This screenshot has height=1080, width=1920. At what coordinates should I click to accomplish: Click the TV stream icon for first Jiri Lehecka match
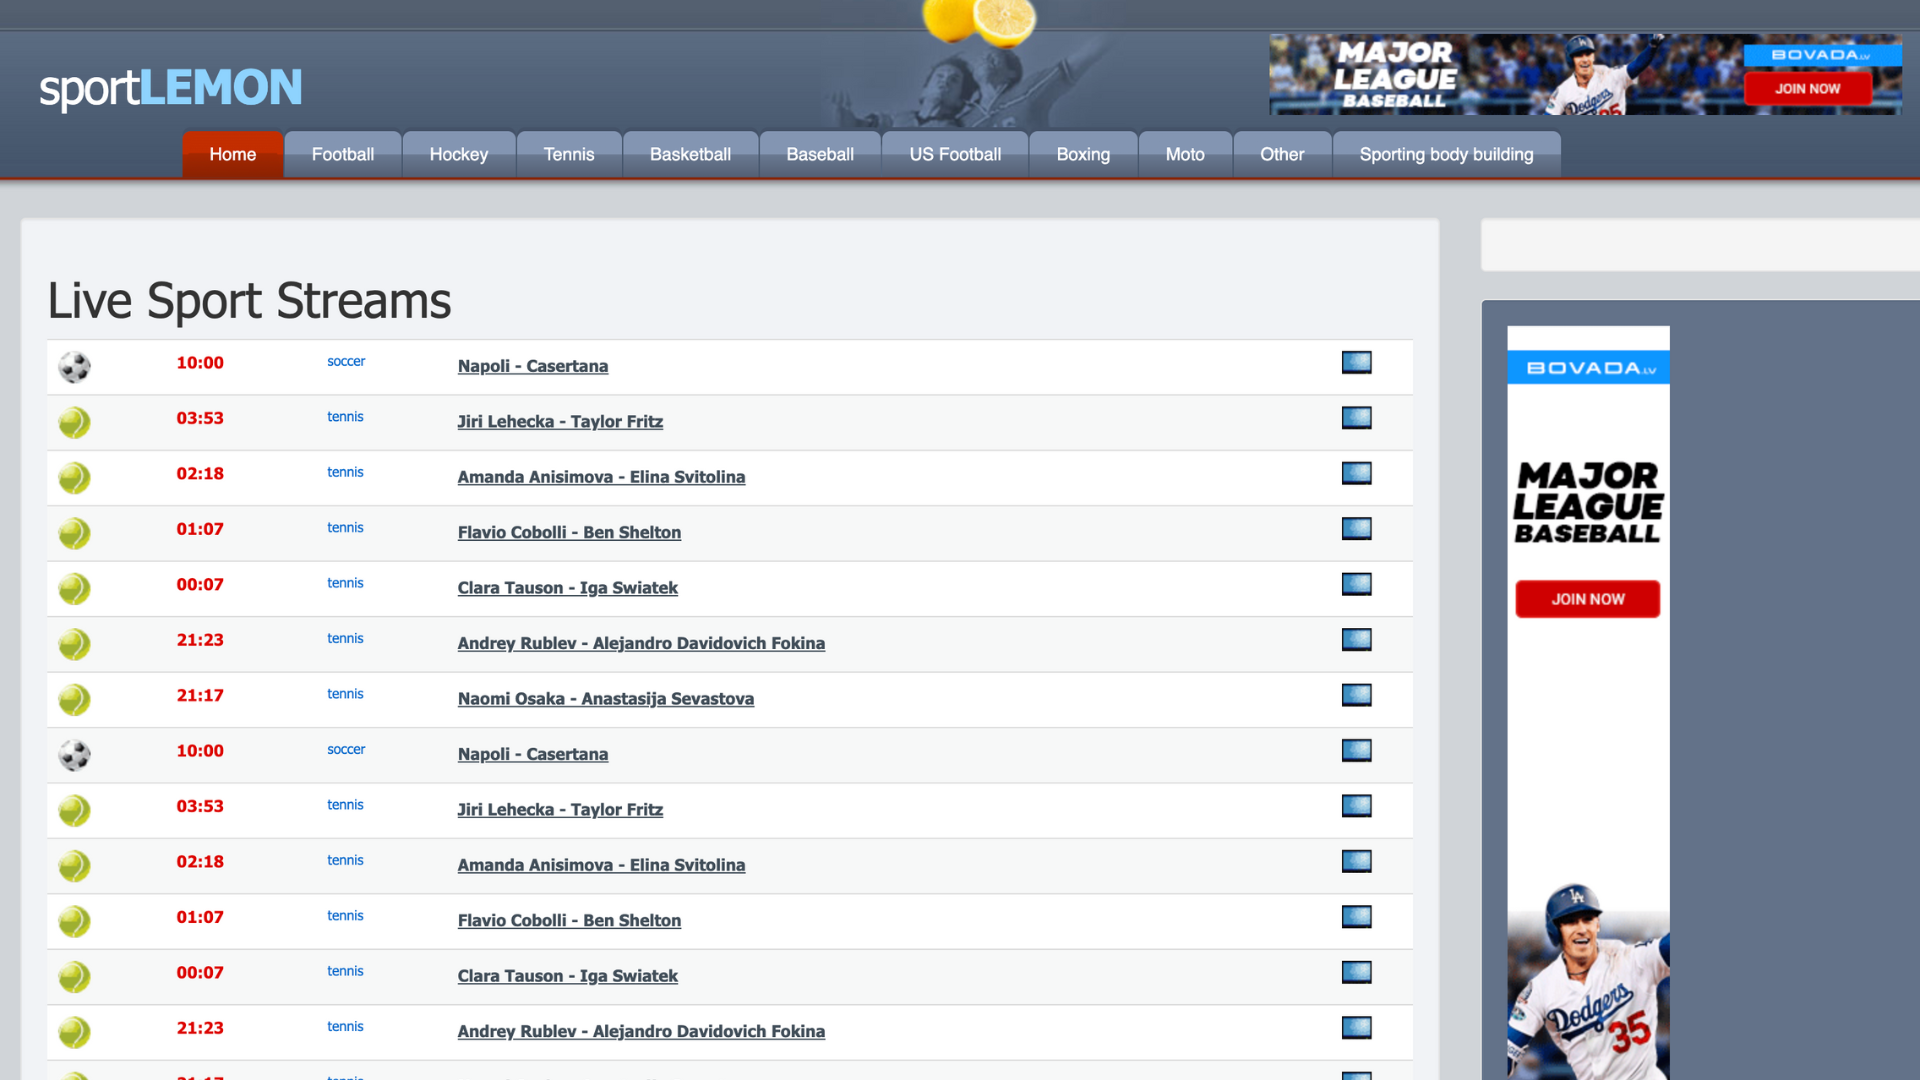(1356, 418)
